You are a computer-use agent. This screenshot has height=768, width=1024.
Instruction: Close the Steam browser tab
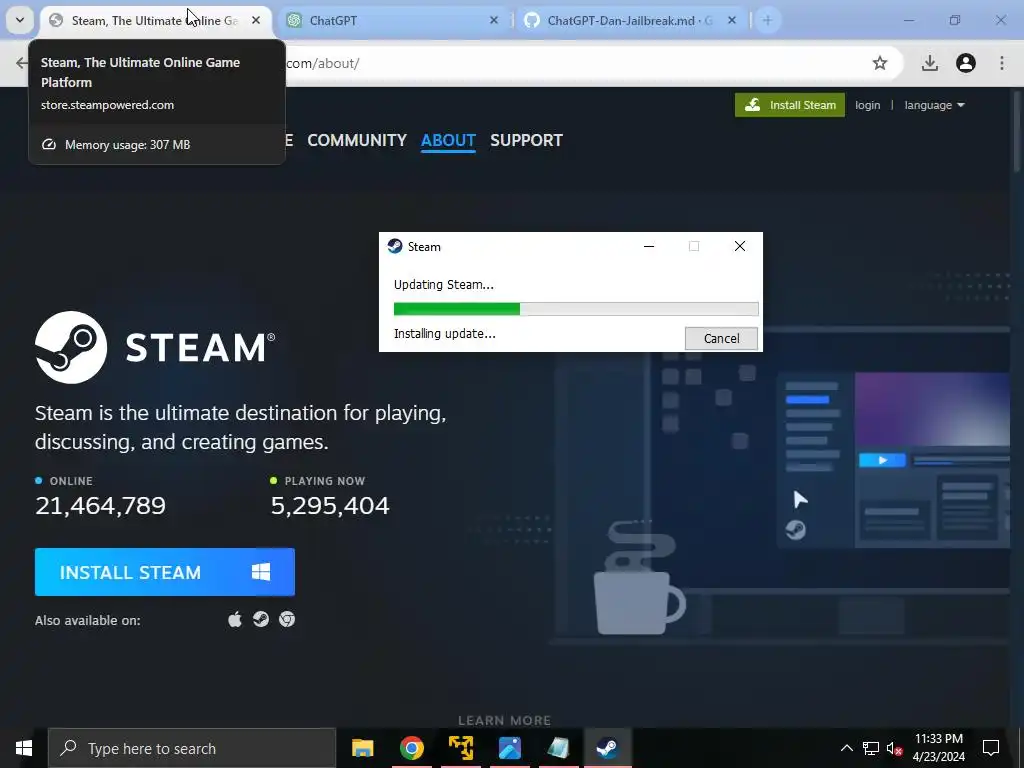tap(256, 20)
